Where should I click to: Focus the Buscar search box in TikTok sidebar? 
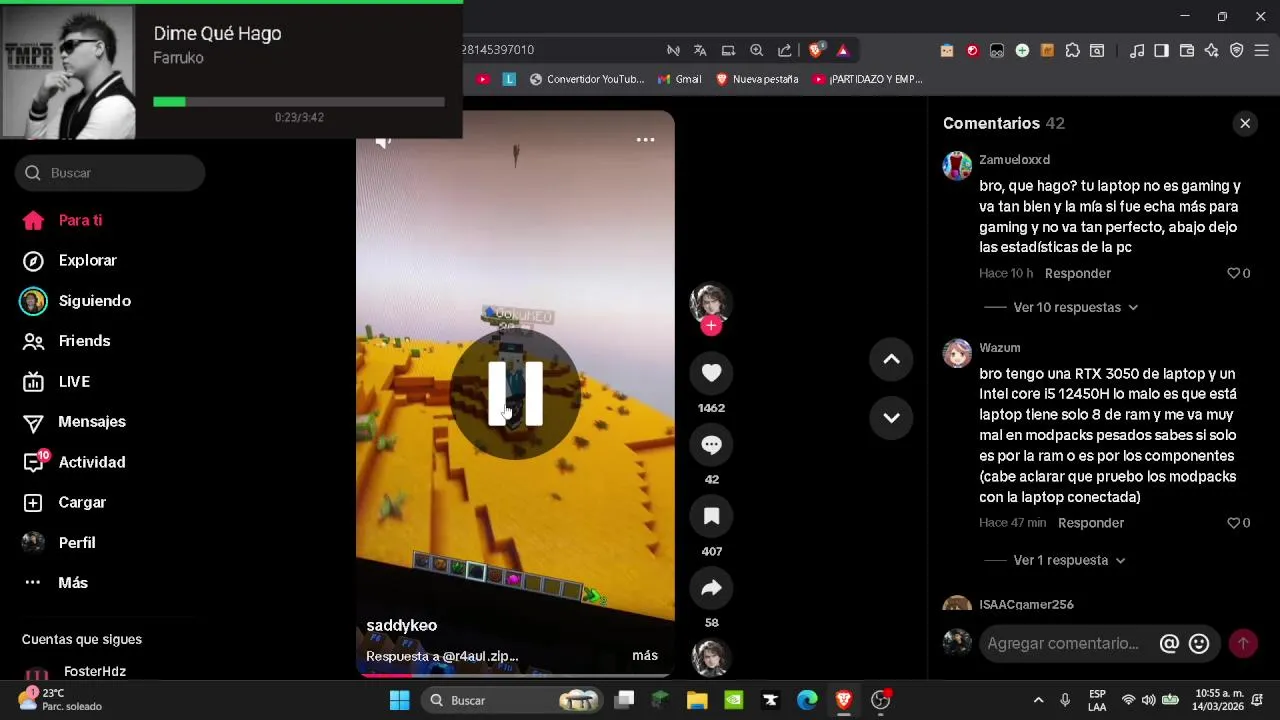click(x=110, y=173)
